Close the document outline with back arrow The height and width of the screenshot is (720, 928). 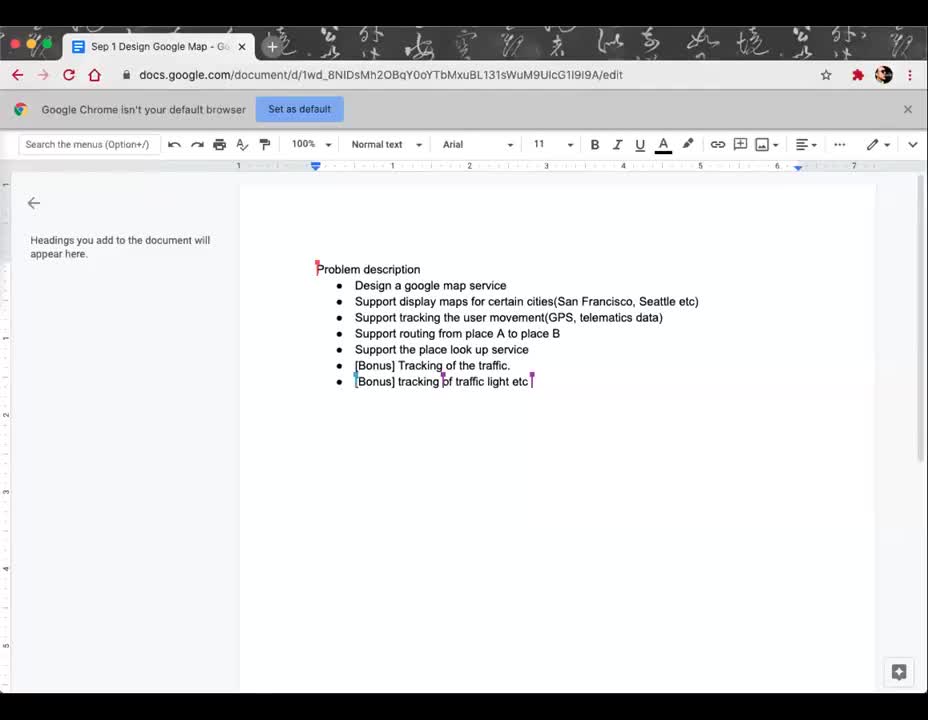coord(34,204)
